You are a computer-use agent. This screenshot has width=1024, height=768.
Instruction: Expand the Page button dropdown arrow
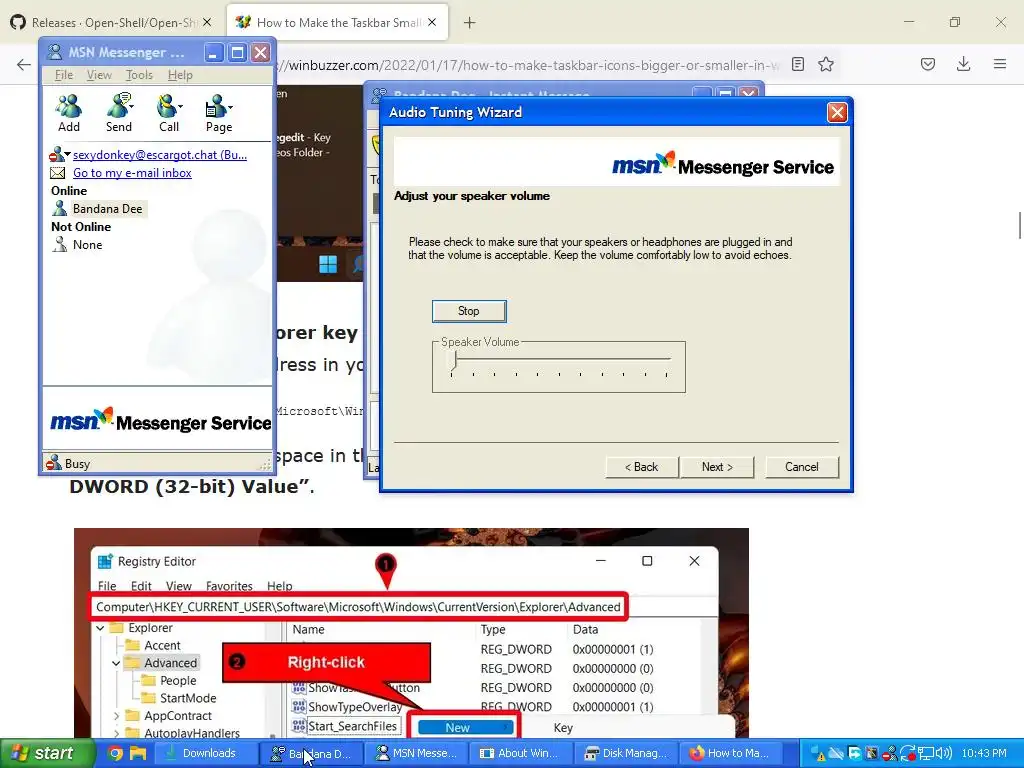230,106
